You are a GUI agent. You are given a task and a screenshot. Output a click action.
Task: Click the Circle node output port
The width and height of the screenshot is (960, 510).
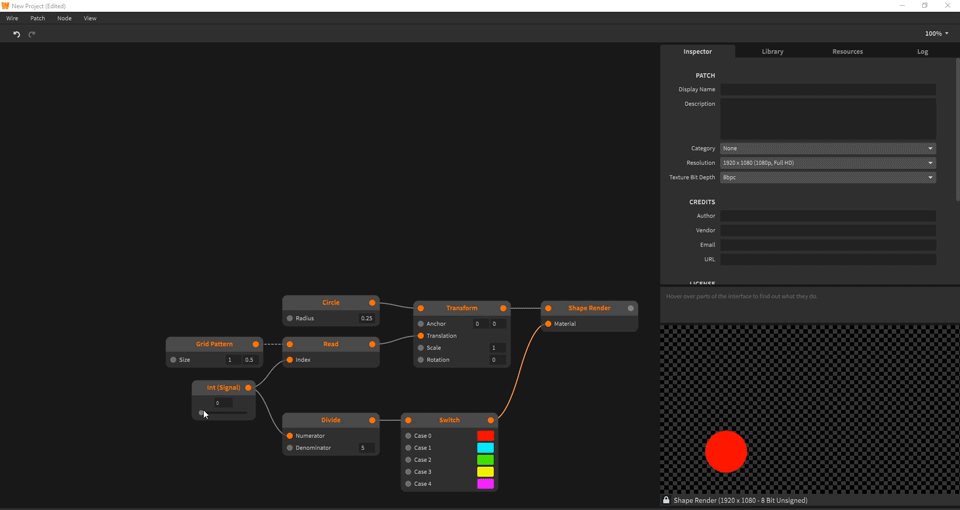pos(372,302)
